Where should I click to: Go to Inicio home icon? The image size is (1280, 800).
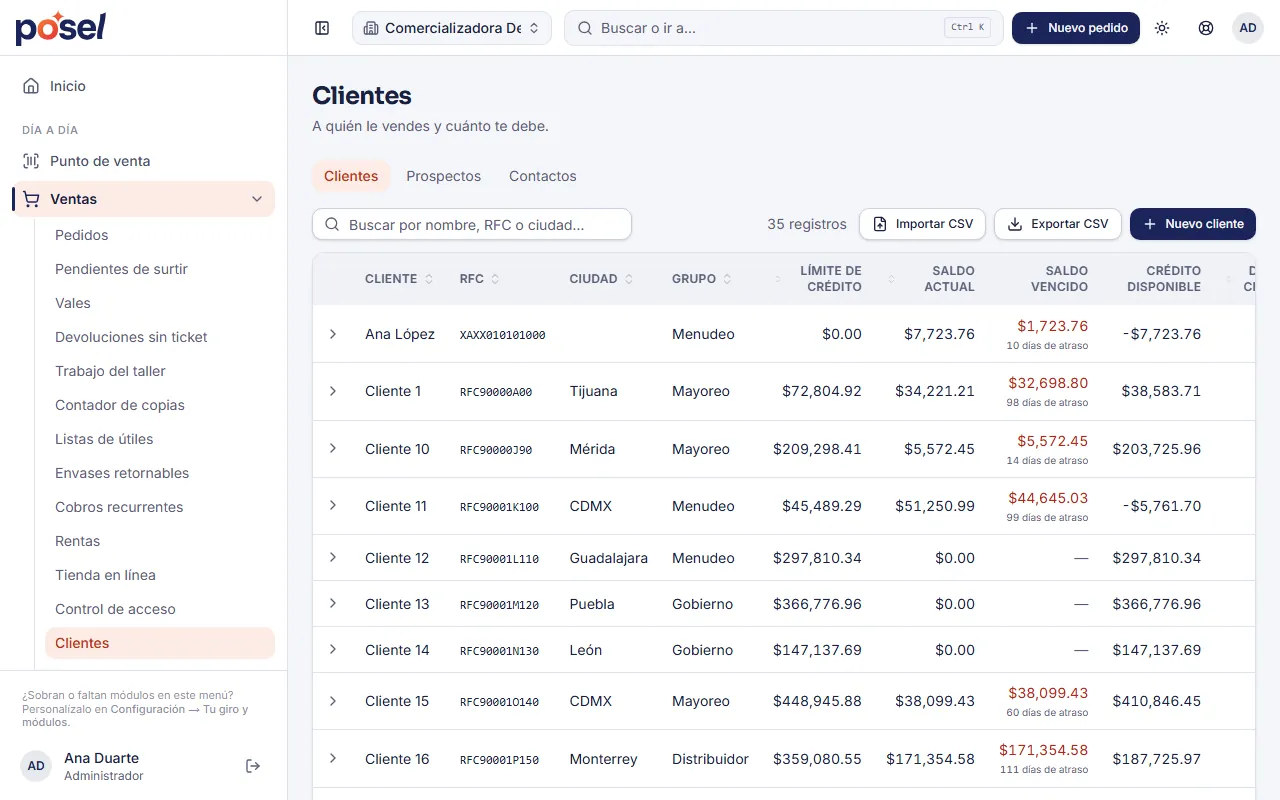click(x=31, y=86)
